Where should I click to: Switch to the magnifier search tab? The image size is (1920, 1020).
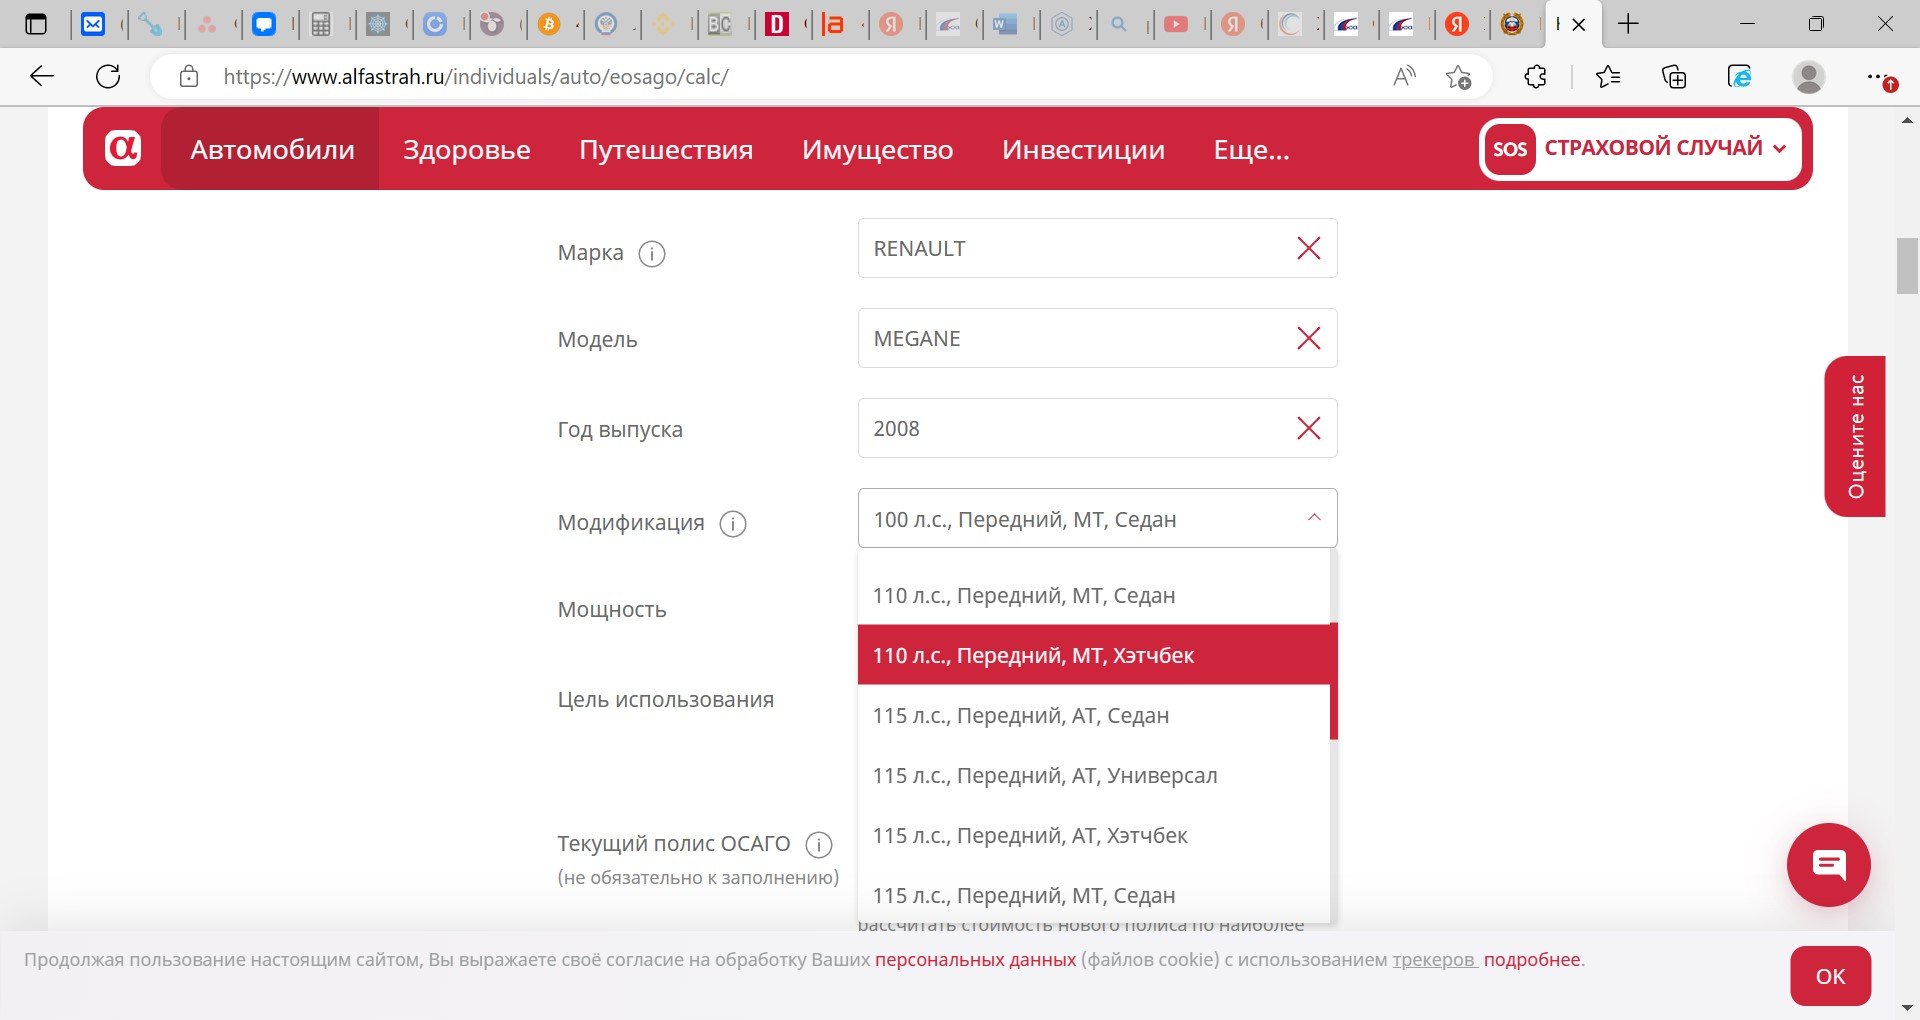coord(1120,24)
